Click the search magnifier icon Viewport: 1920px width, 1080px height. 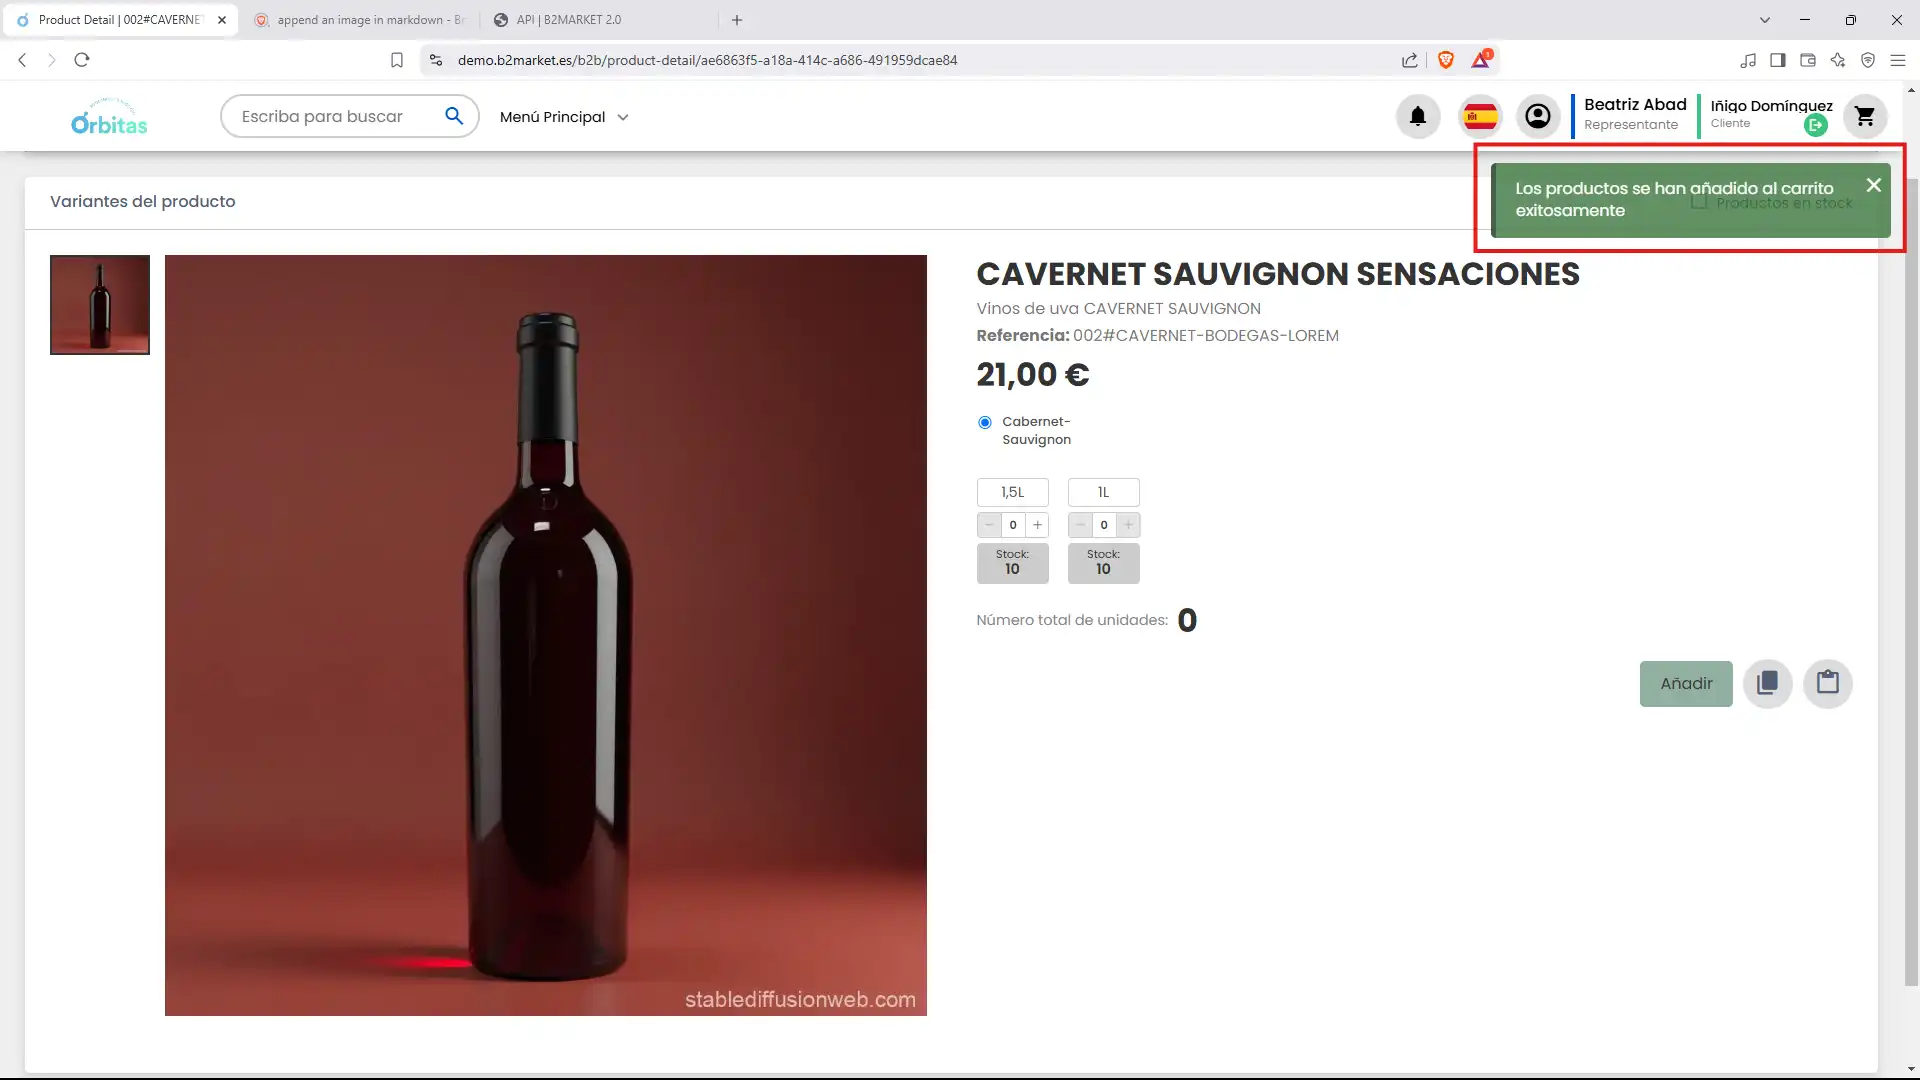click(x=454, y=116)
